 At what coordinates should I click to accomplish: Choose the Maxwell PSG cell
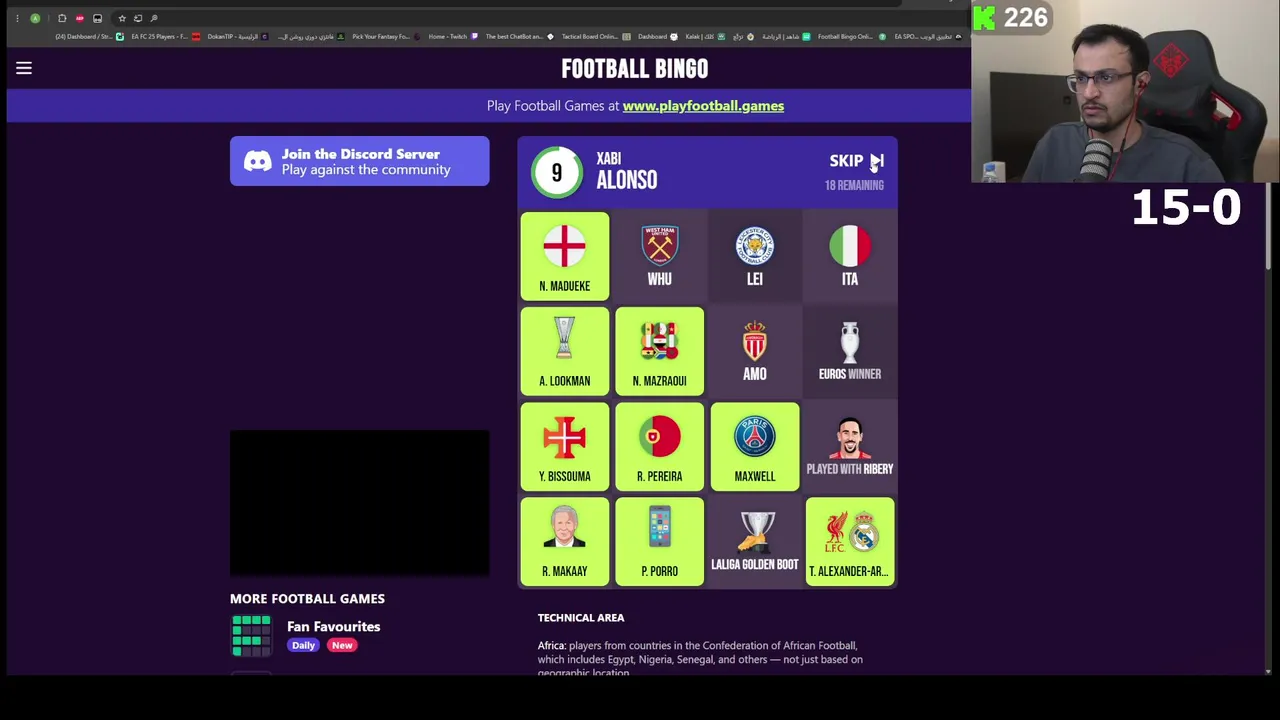[x=754, y=446]
